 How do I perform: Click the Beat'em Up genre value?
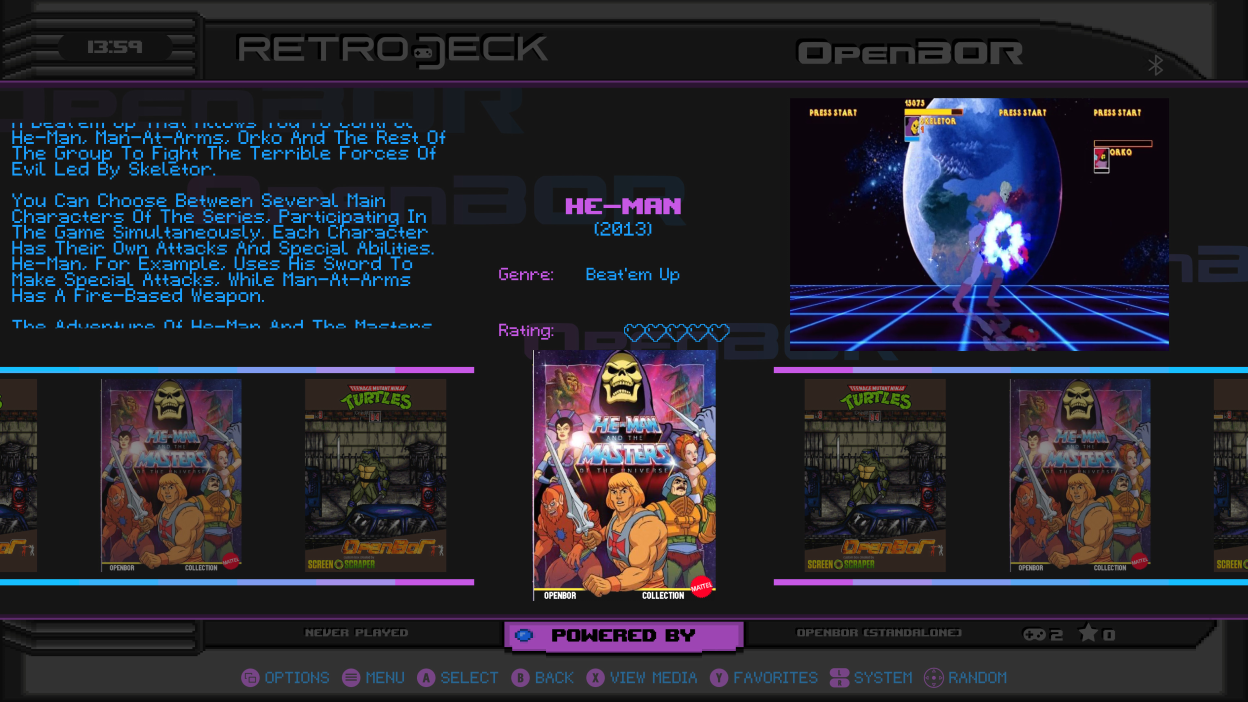coord(632,274)
